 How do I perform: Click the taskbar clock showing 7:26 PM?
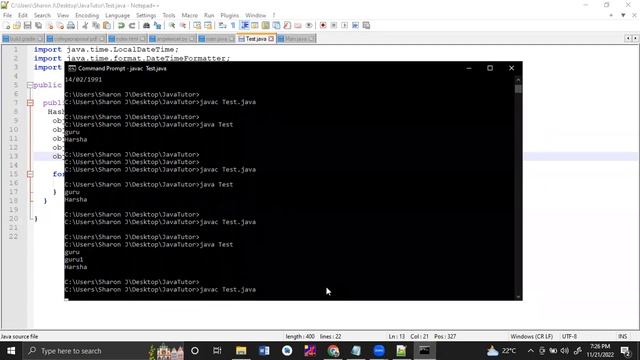click(x=600, y=351)
